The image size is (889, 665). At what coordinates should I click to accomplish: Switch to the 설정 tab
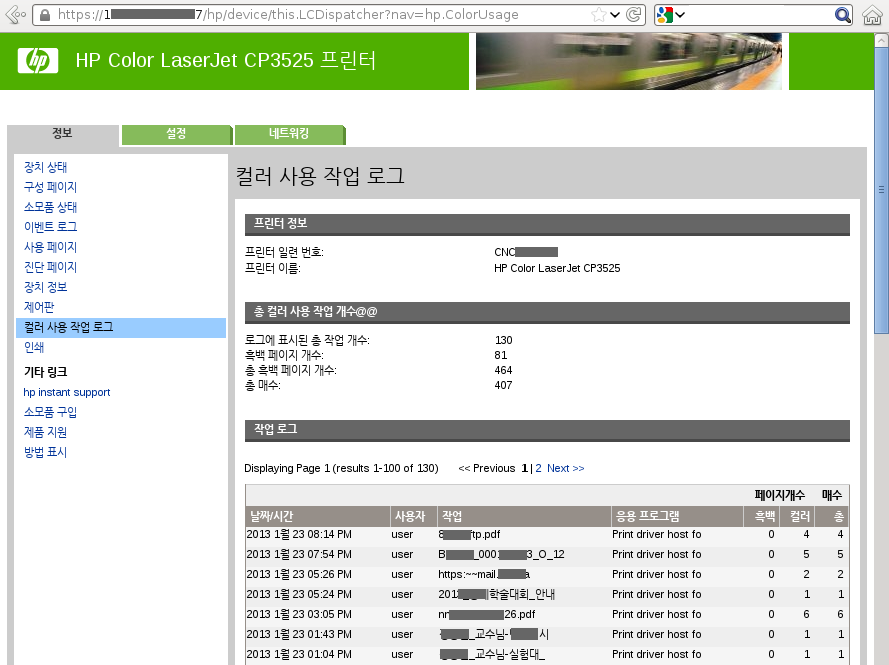click(x=176, y=134)
